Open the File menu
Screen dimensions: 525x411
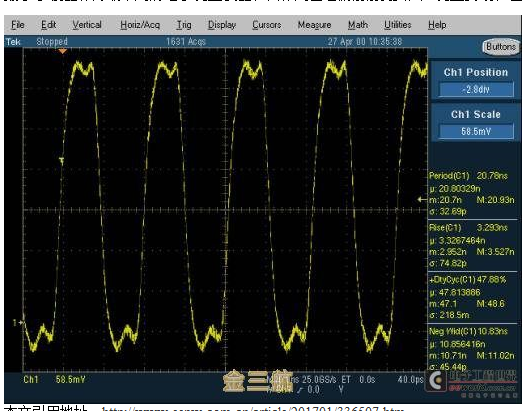point(18,25)
